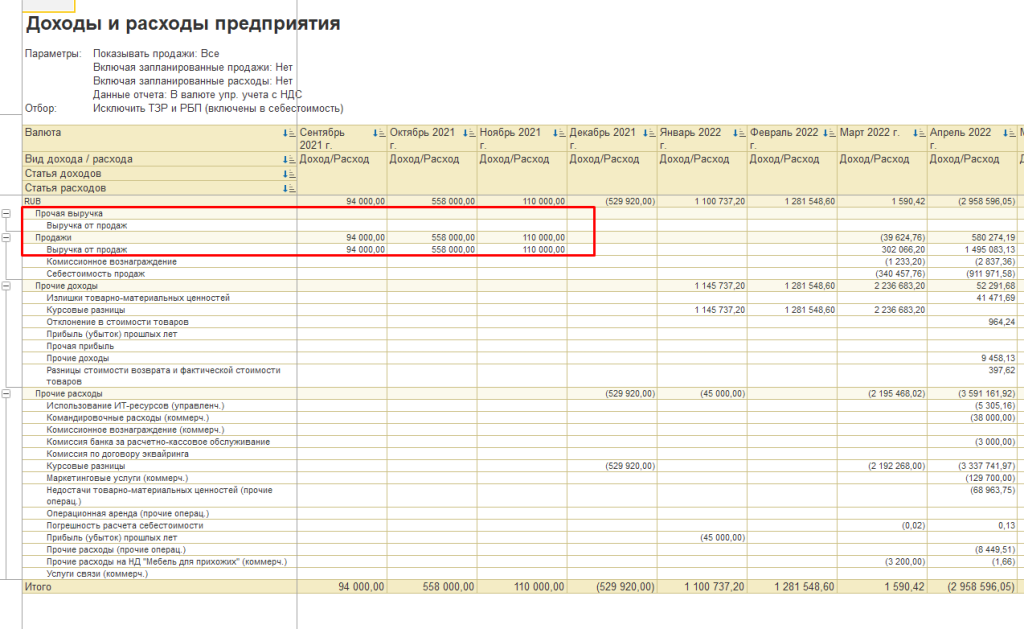Click the value (2 192 268,00)
The image size is (1024, 629).
897,466
